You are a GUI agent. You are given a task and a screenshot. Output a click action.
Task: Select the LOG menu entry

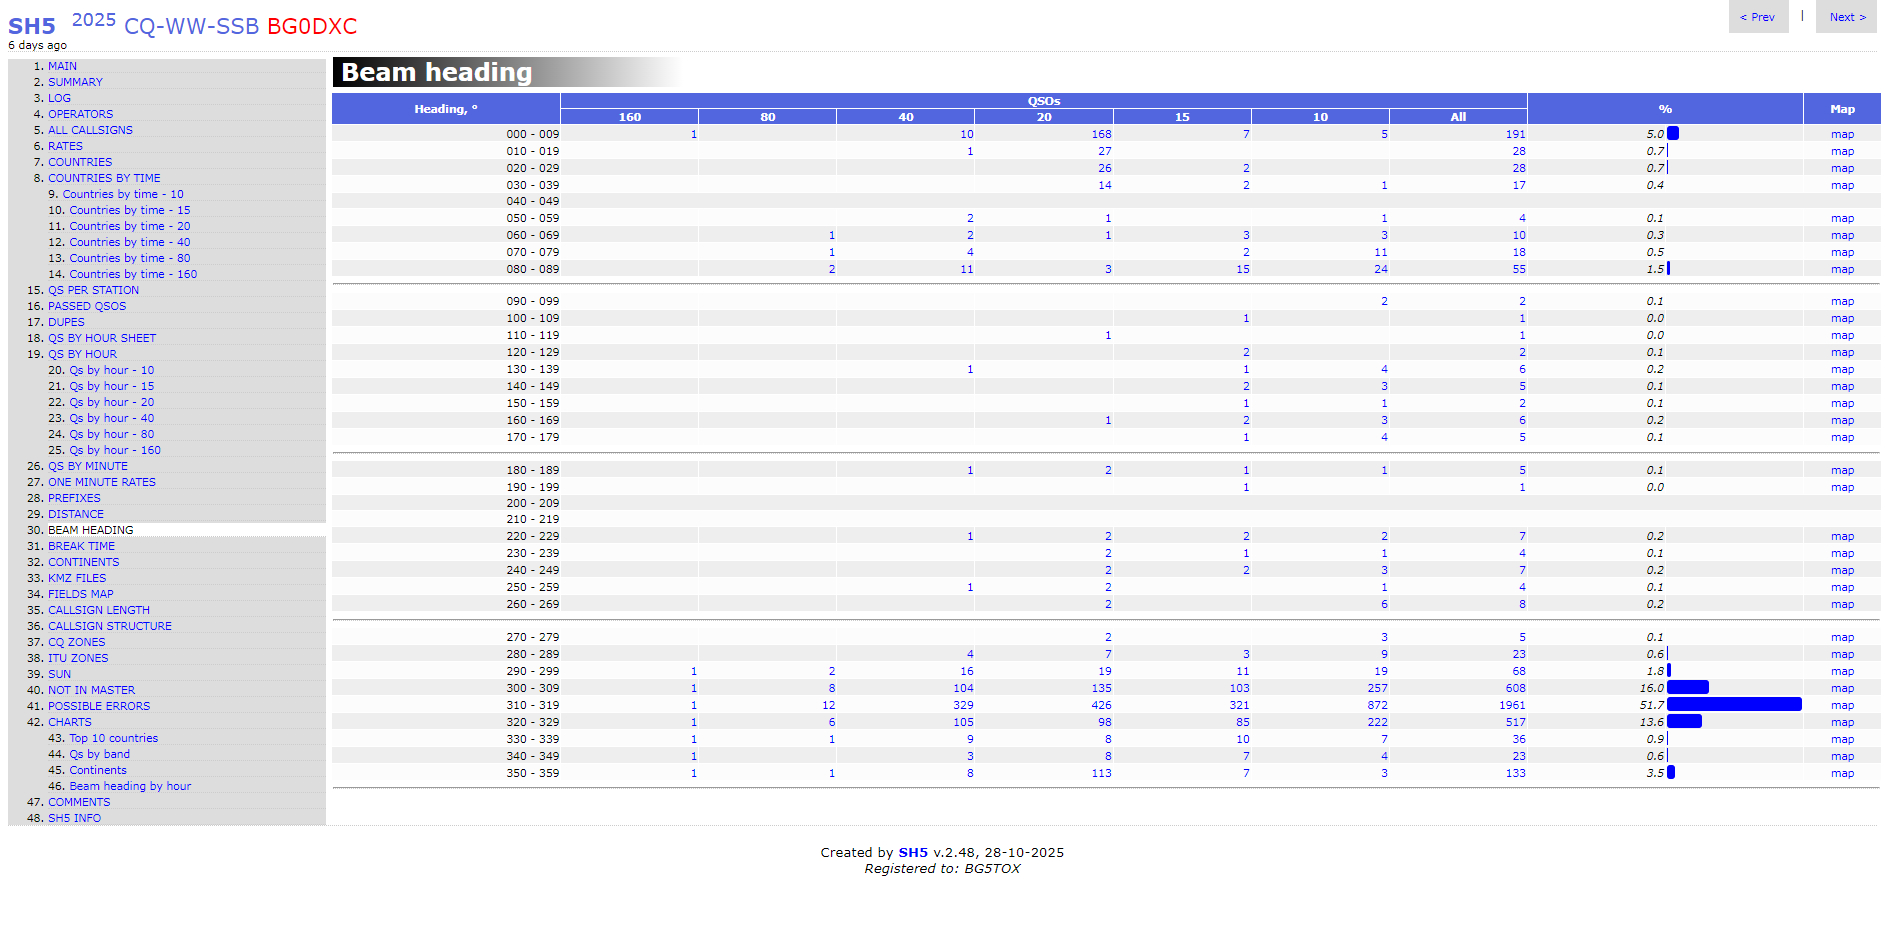[59, 98]
